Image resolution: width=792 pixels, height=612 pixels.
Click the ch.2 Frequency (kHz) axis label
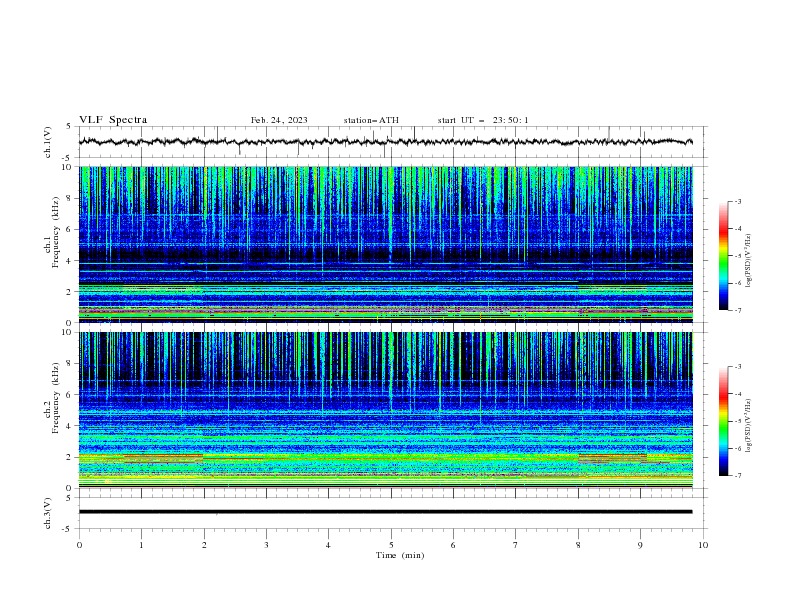coord(52,398)
